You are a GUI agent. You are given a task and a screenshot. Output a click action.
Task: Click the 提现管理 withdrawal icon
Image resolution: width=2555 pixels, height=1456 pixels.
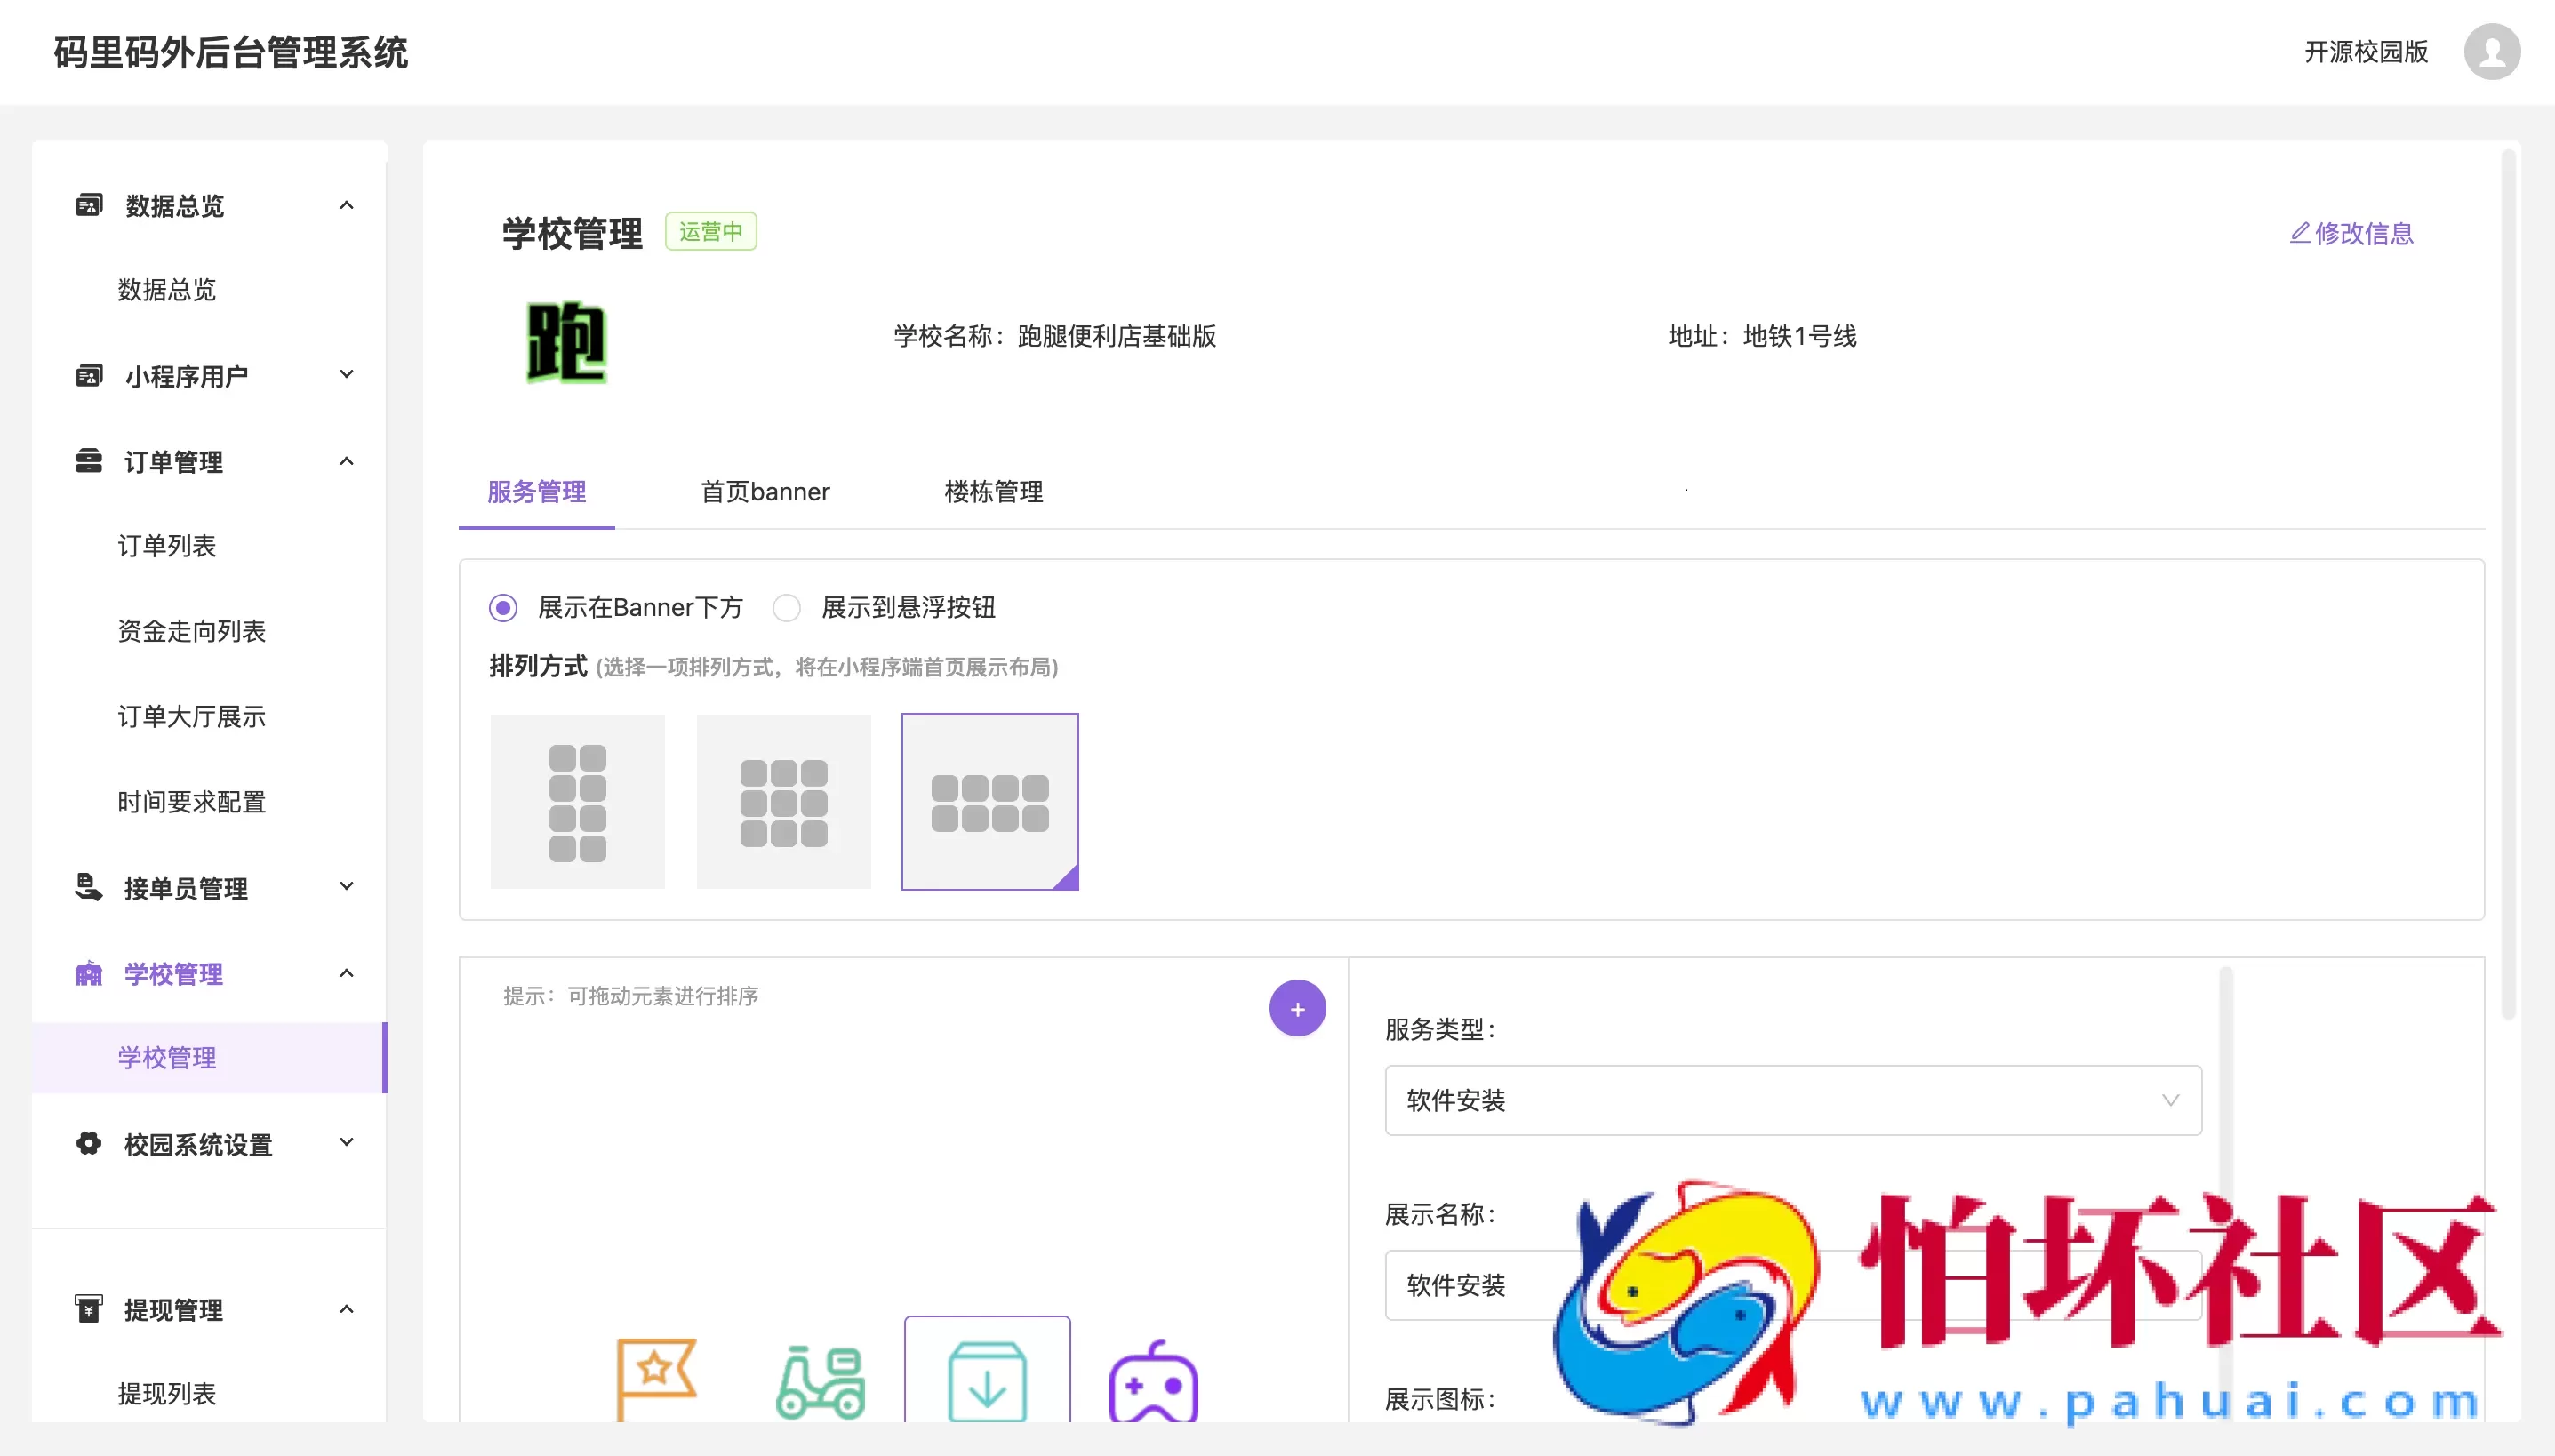tap(89, 1308)
